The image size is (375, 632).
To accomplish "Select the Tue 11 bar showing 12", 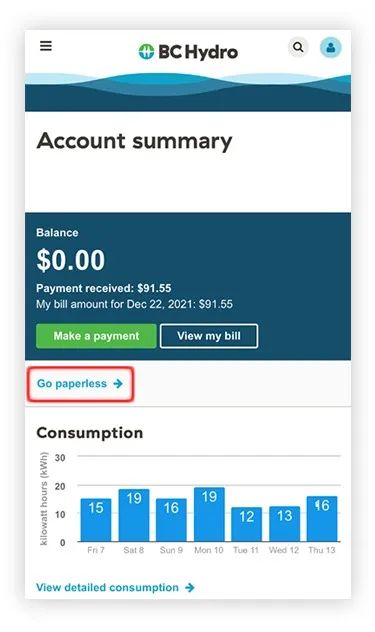I will coord(247,524).
